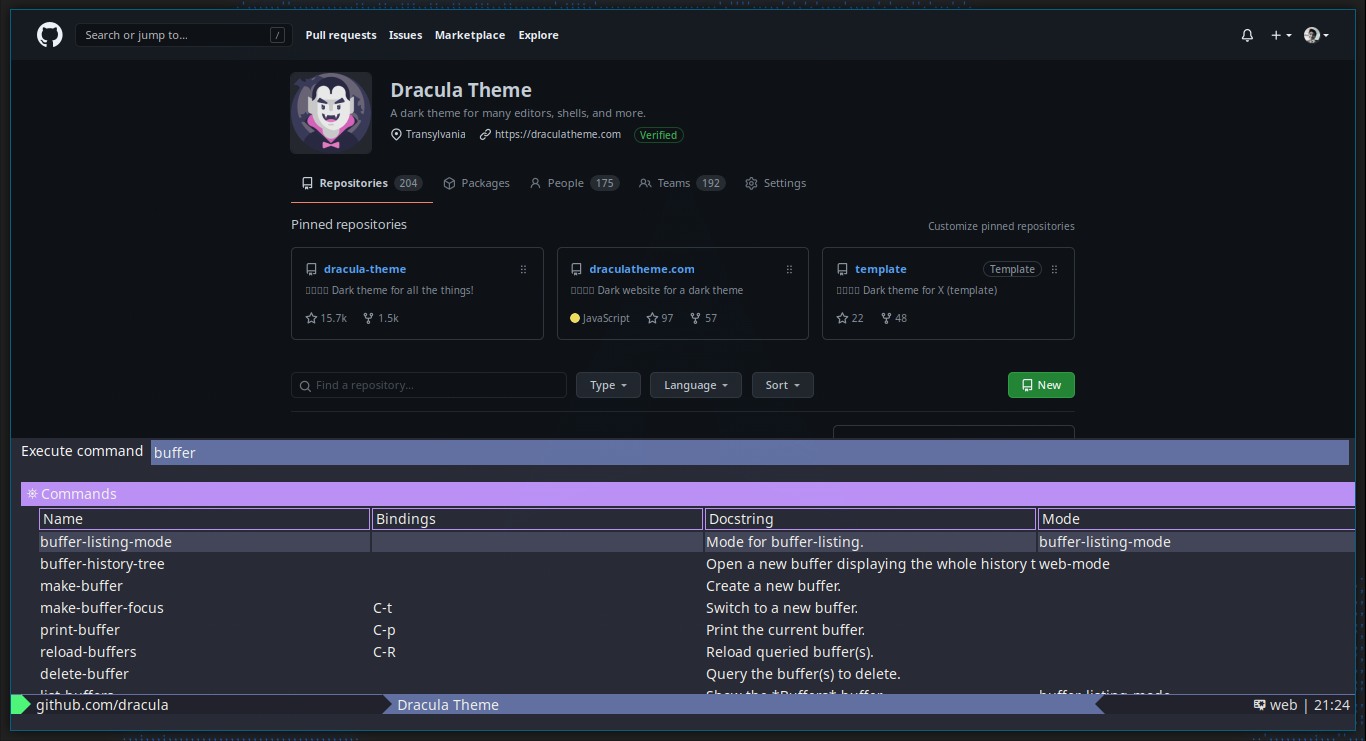Click the web mode indicator in status bar
The height and width of the screenshot is (741, 1366).
1275,705
